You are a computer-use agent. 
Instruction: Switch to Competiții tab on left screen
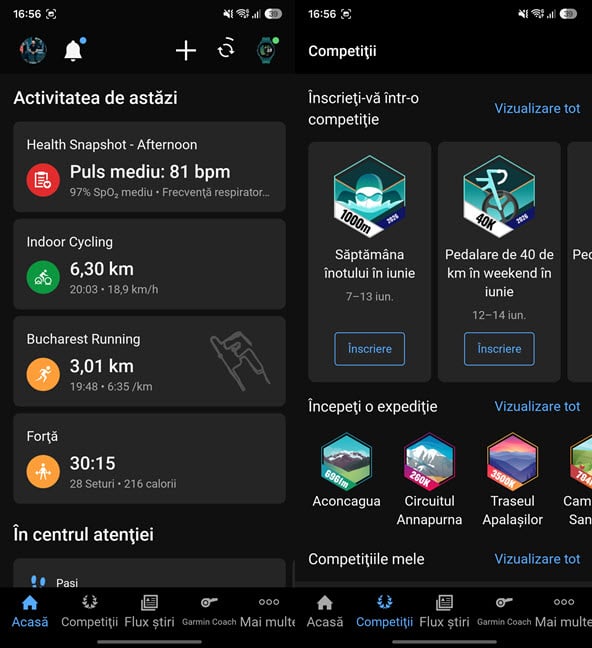pyautogui.click(x=89, y=612)
